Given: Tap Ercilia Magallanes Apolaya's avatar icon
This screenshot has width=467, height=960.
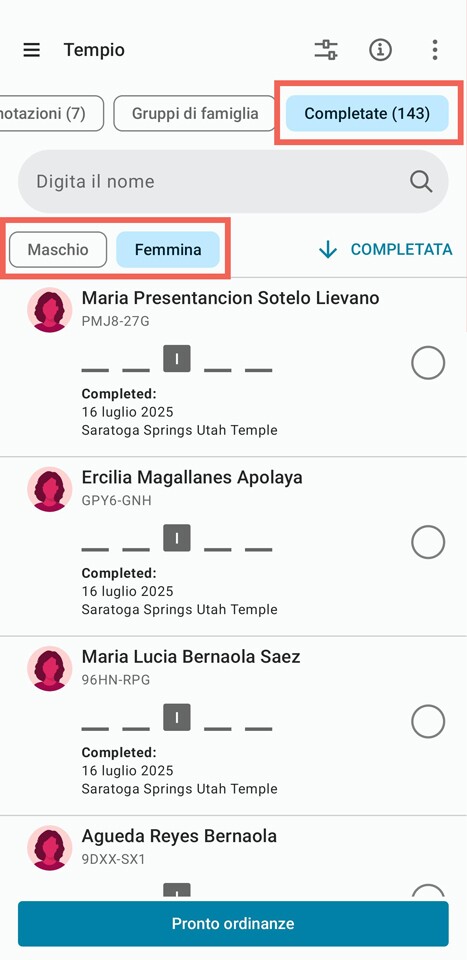Looking at the screenshot, I should [x=50, y=489].
